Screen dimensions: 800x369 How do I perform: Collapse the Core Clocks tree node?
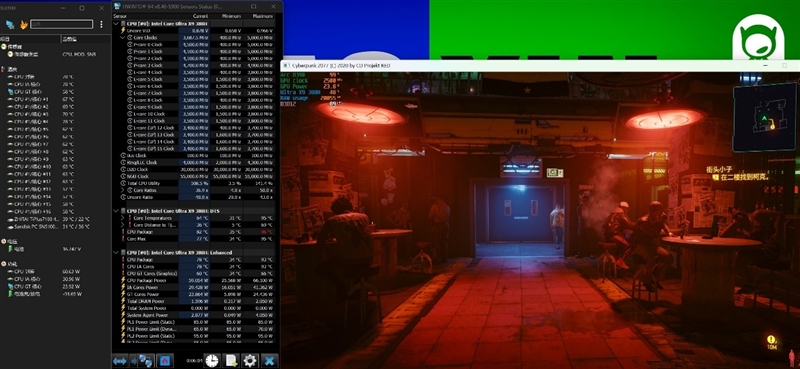click(122, 37)
